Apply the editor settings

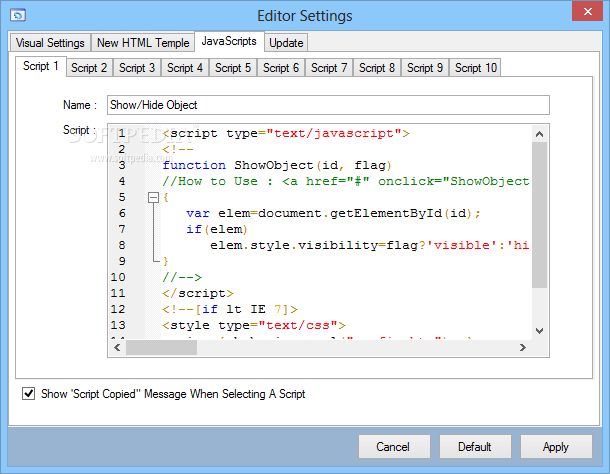click(x=556, y=447)
